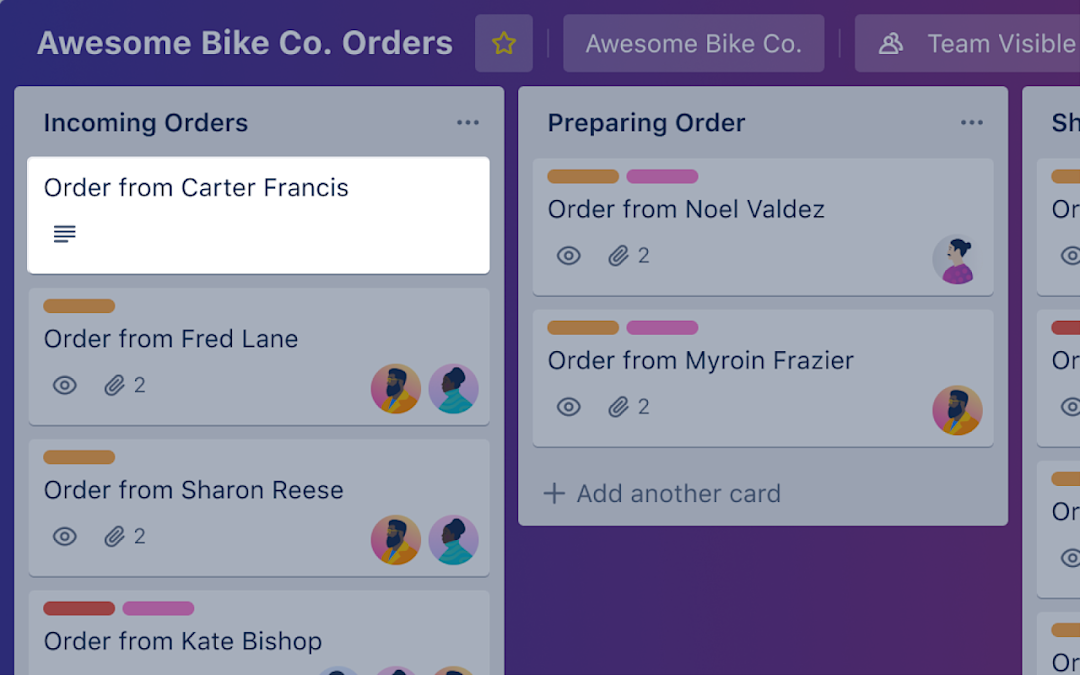
Task: Toggle watching on Sharon Reese card
Action: (x=64, y=537)
